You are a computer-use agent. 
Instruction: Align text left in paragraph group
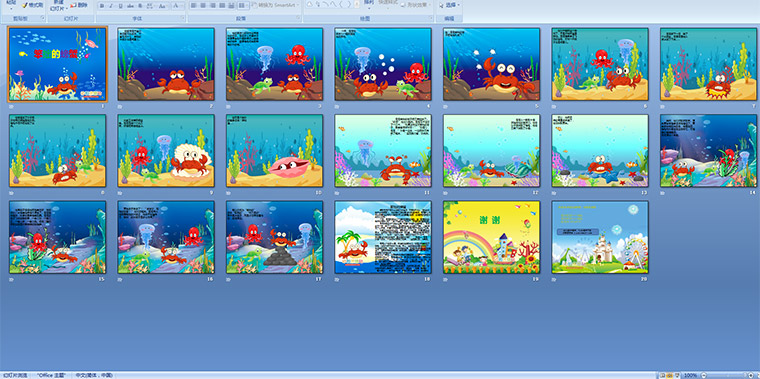coord(194,6)
